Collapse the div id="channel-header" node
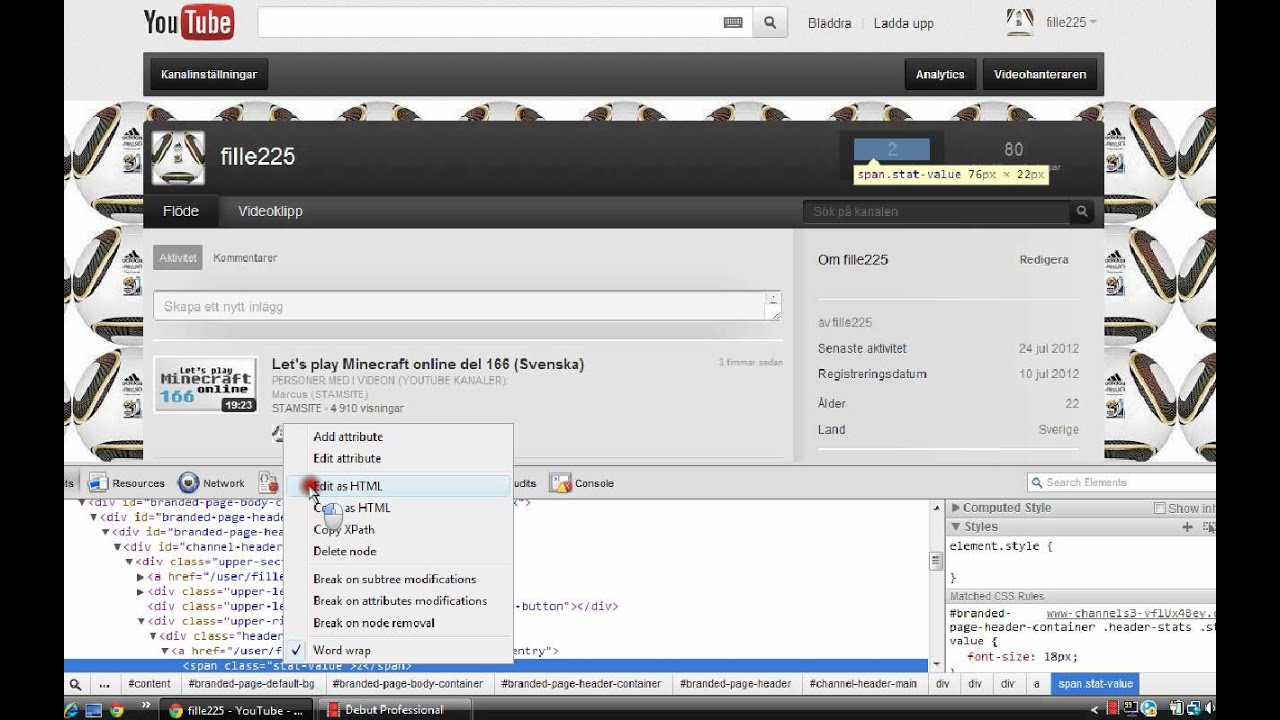The image size is (1280, 720). pyautogui.click(x=117, y=547)
